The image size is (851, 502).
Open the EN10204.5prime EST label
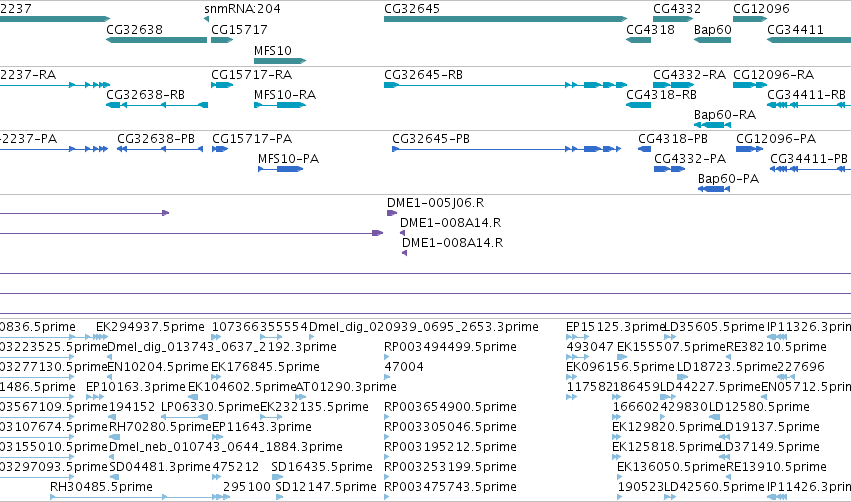158,366
